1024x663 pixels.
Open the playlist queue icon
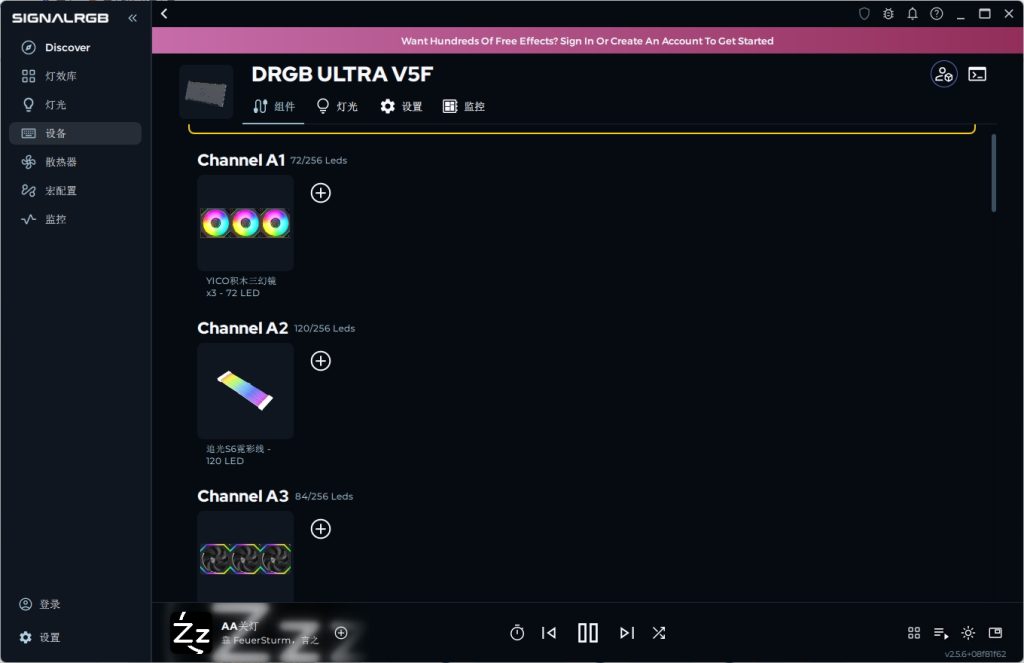pyautogui.click(x=940, y=632)
